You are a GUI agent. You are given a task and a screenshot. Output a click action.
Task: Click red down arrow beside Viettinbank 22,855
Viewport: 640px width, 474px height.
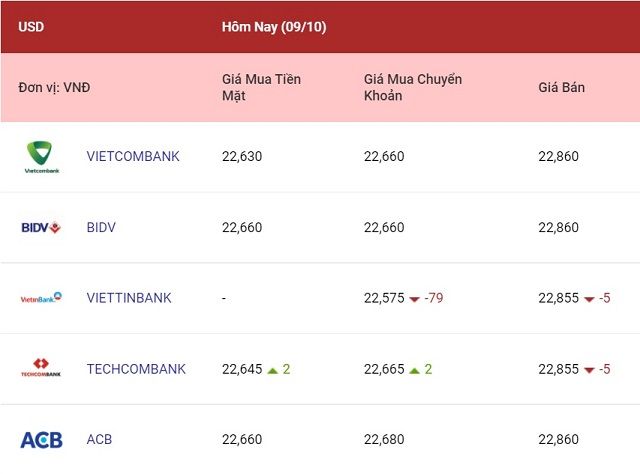pyautogui.click(x=589, y=299)
